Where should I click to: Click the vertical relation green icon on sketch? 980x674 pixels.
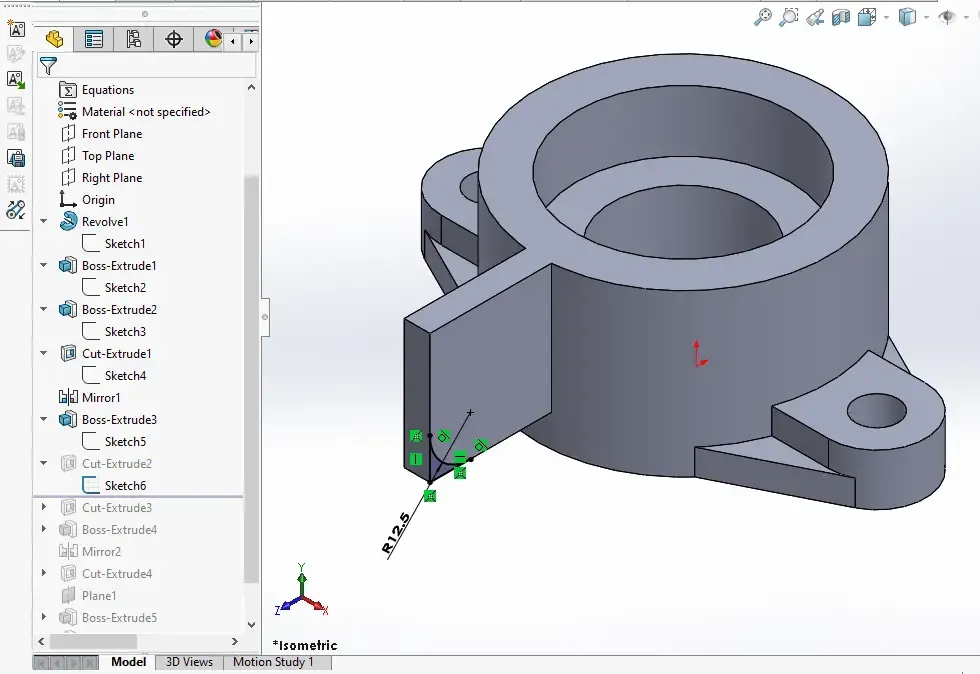pos(416,459)
